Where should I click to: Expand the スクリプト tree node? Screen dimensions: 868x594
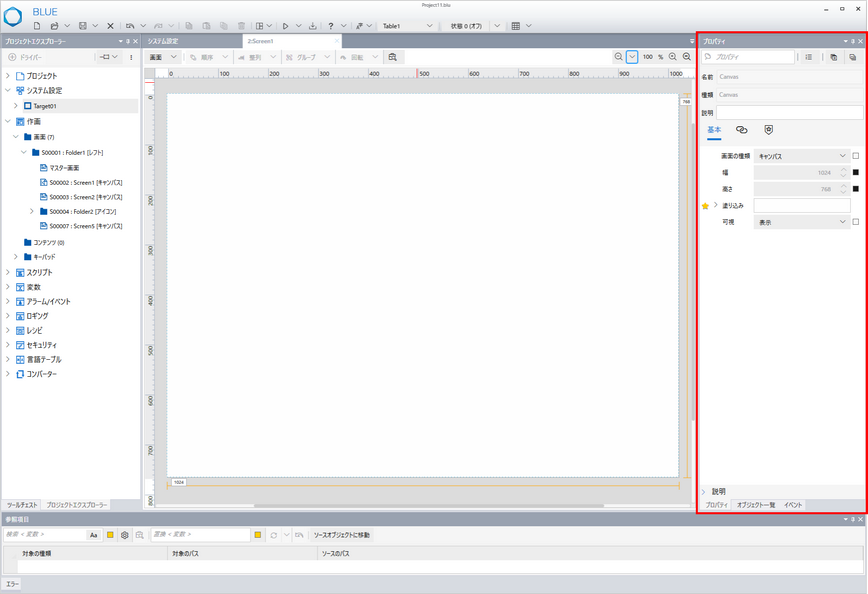[x=8, y=272]
